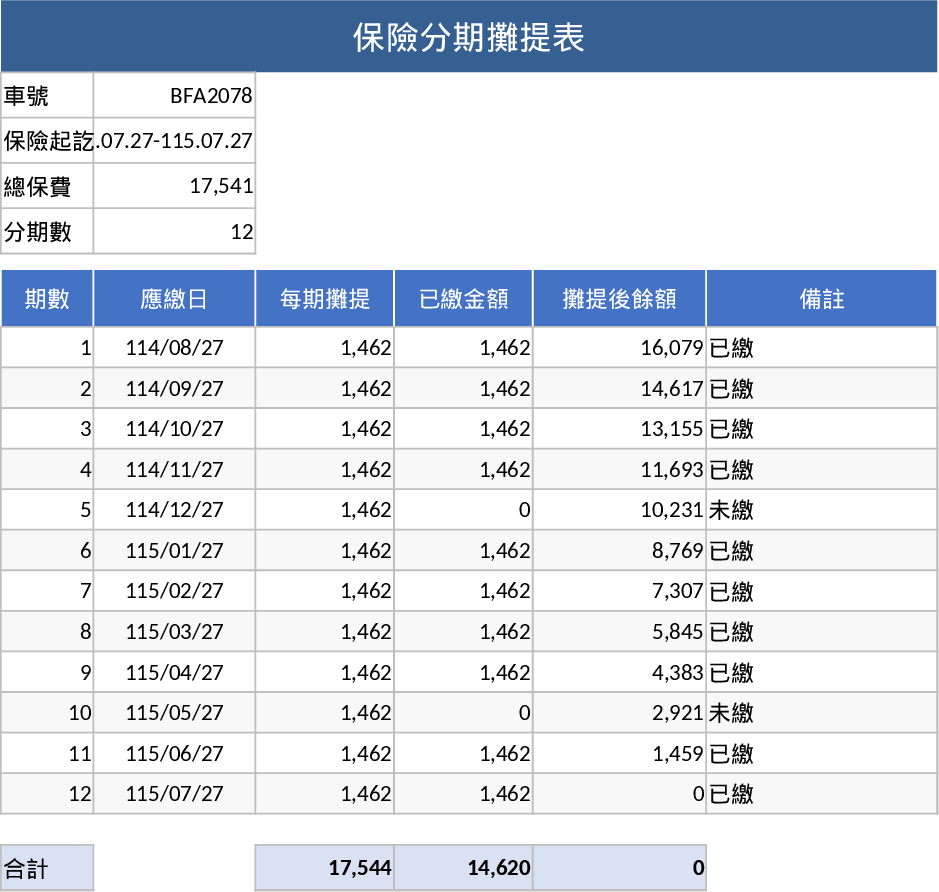939x892 pixels.
Task: Select the 攤提後餘額 column header
Action: (x=619, y=298)
